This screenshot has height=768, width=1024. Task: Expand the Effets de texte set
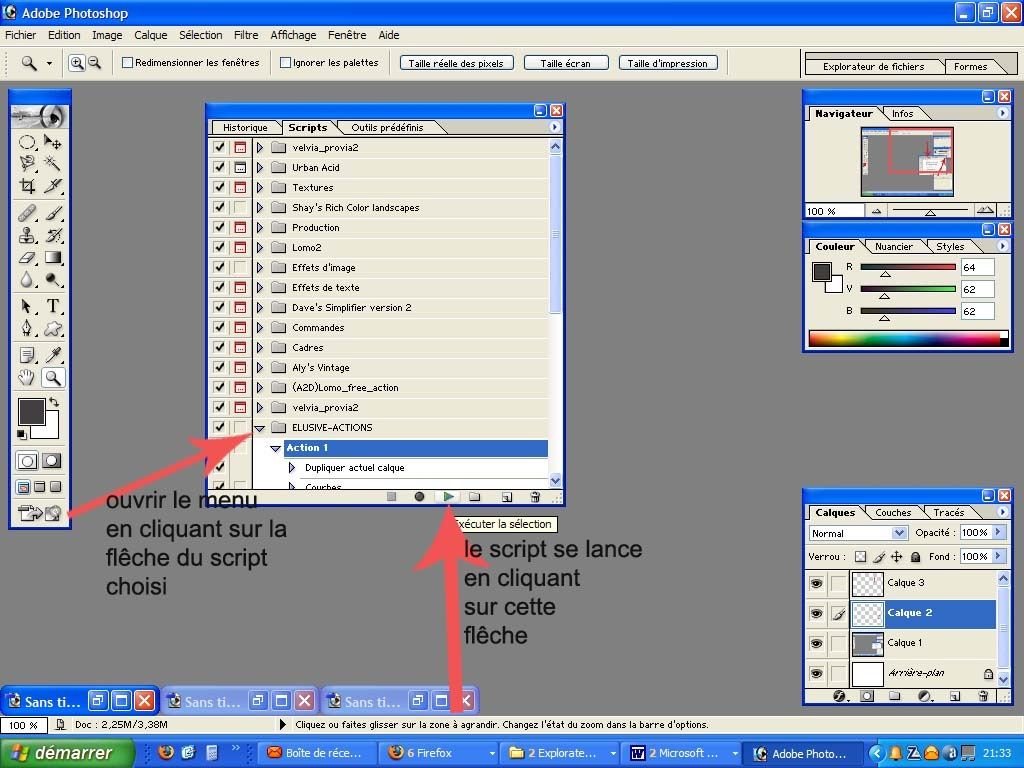coord(260,287)
